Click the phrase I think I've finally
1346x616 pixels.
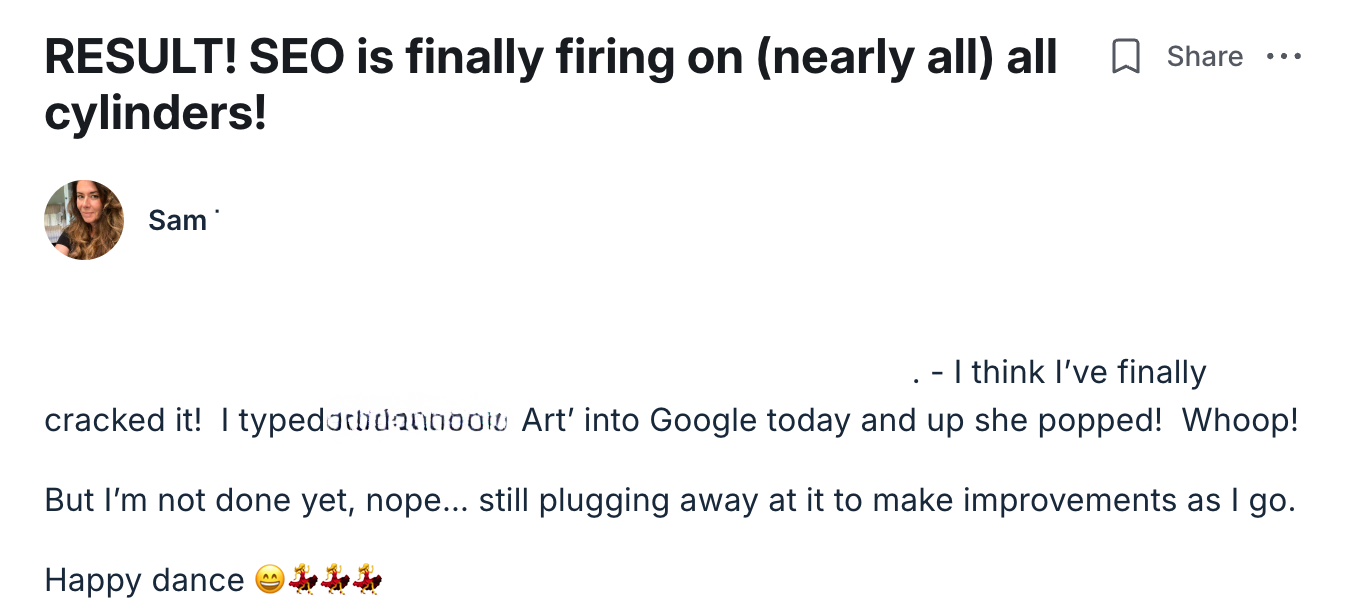pos(1080,373)
